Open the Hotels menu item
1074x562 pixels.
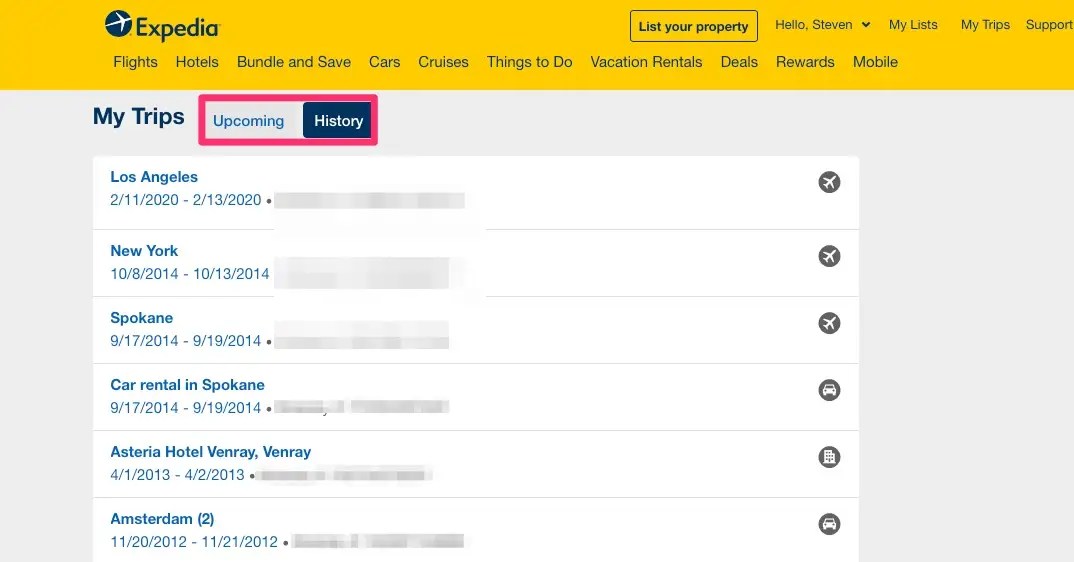point(197,62)
